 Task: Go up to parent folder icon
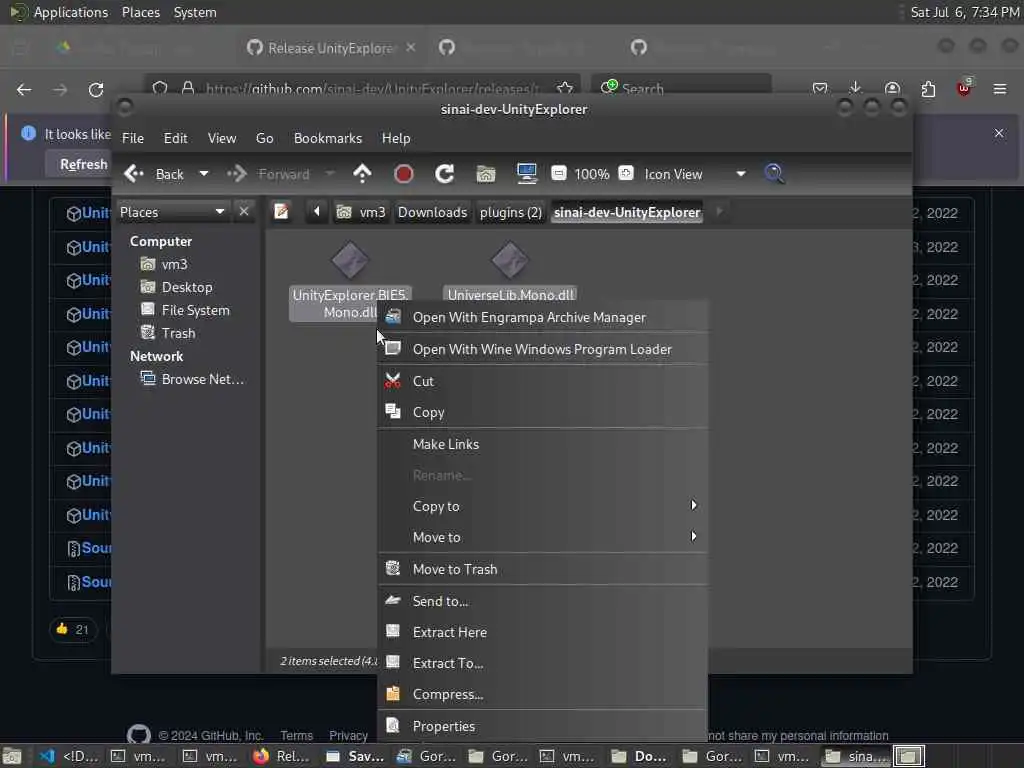coord(362,174)
